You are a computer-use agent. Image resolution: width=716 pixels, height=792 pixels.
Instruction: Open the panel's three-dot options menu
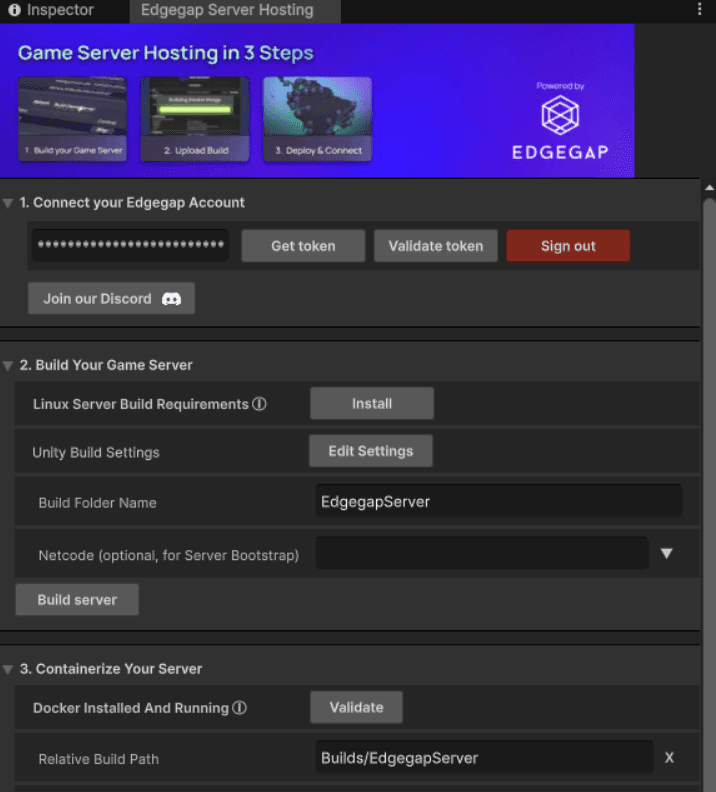click(x=699, y=9)
